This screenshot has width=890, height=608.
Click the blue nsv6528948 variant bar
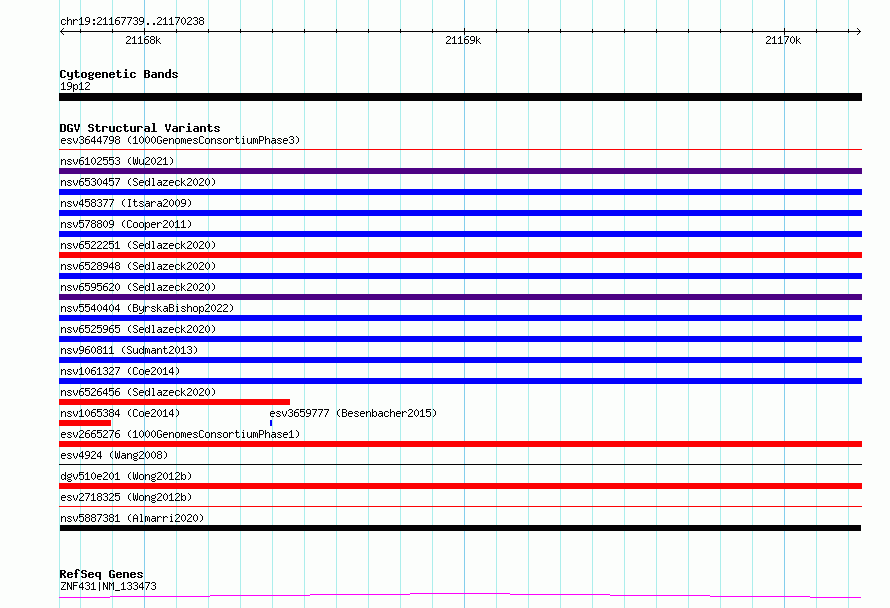tap(460, 276)
